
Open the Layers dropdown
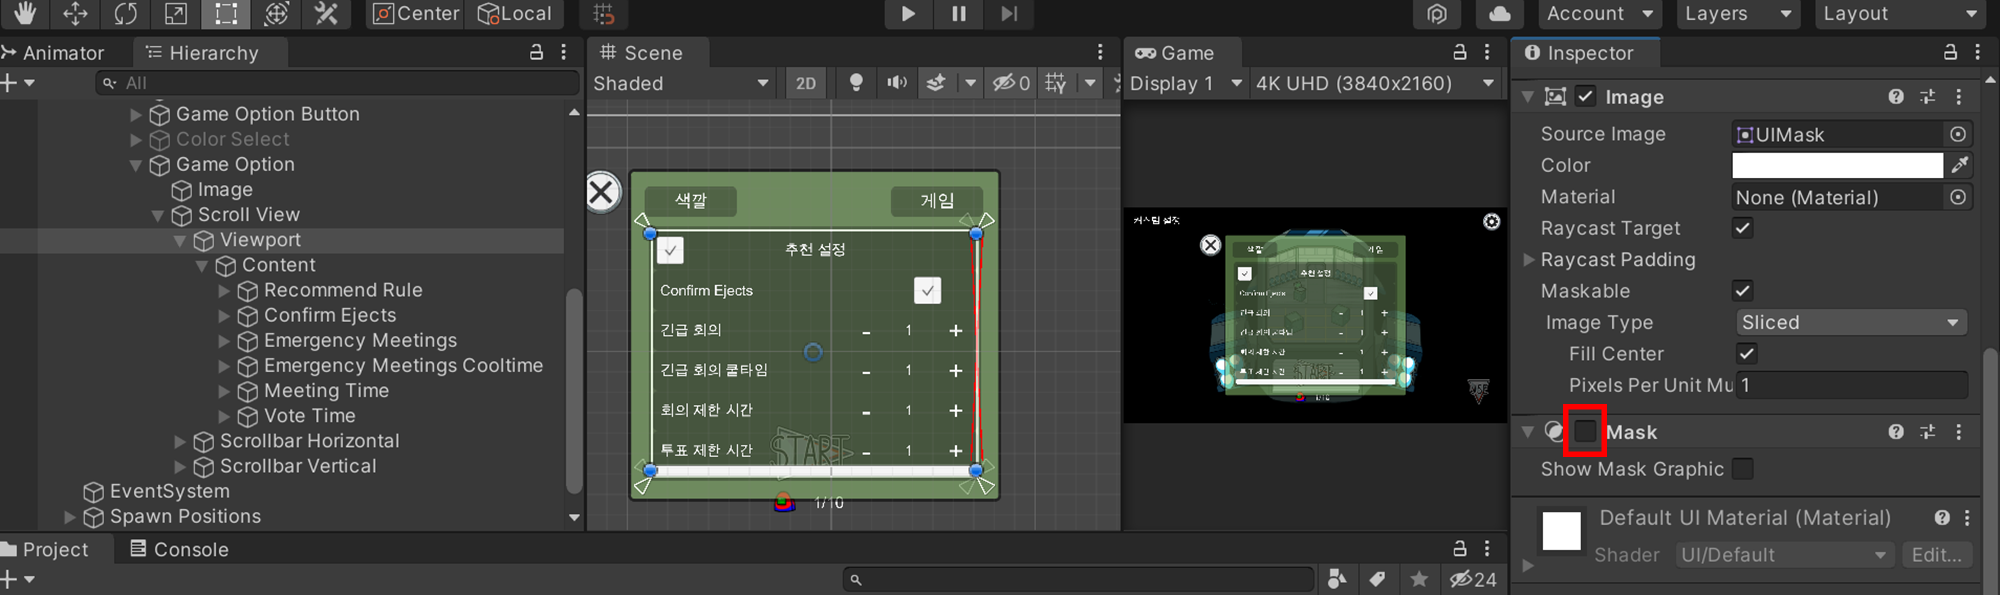pos(1736,13)
